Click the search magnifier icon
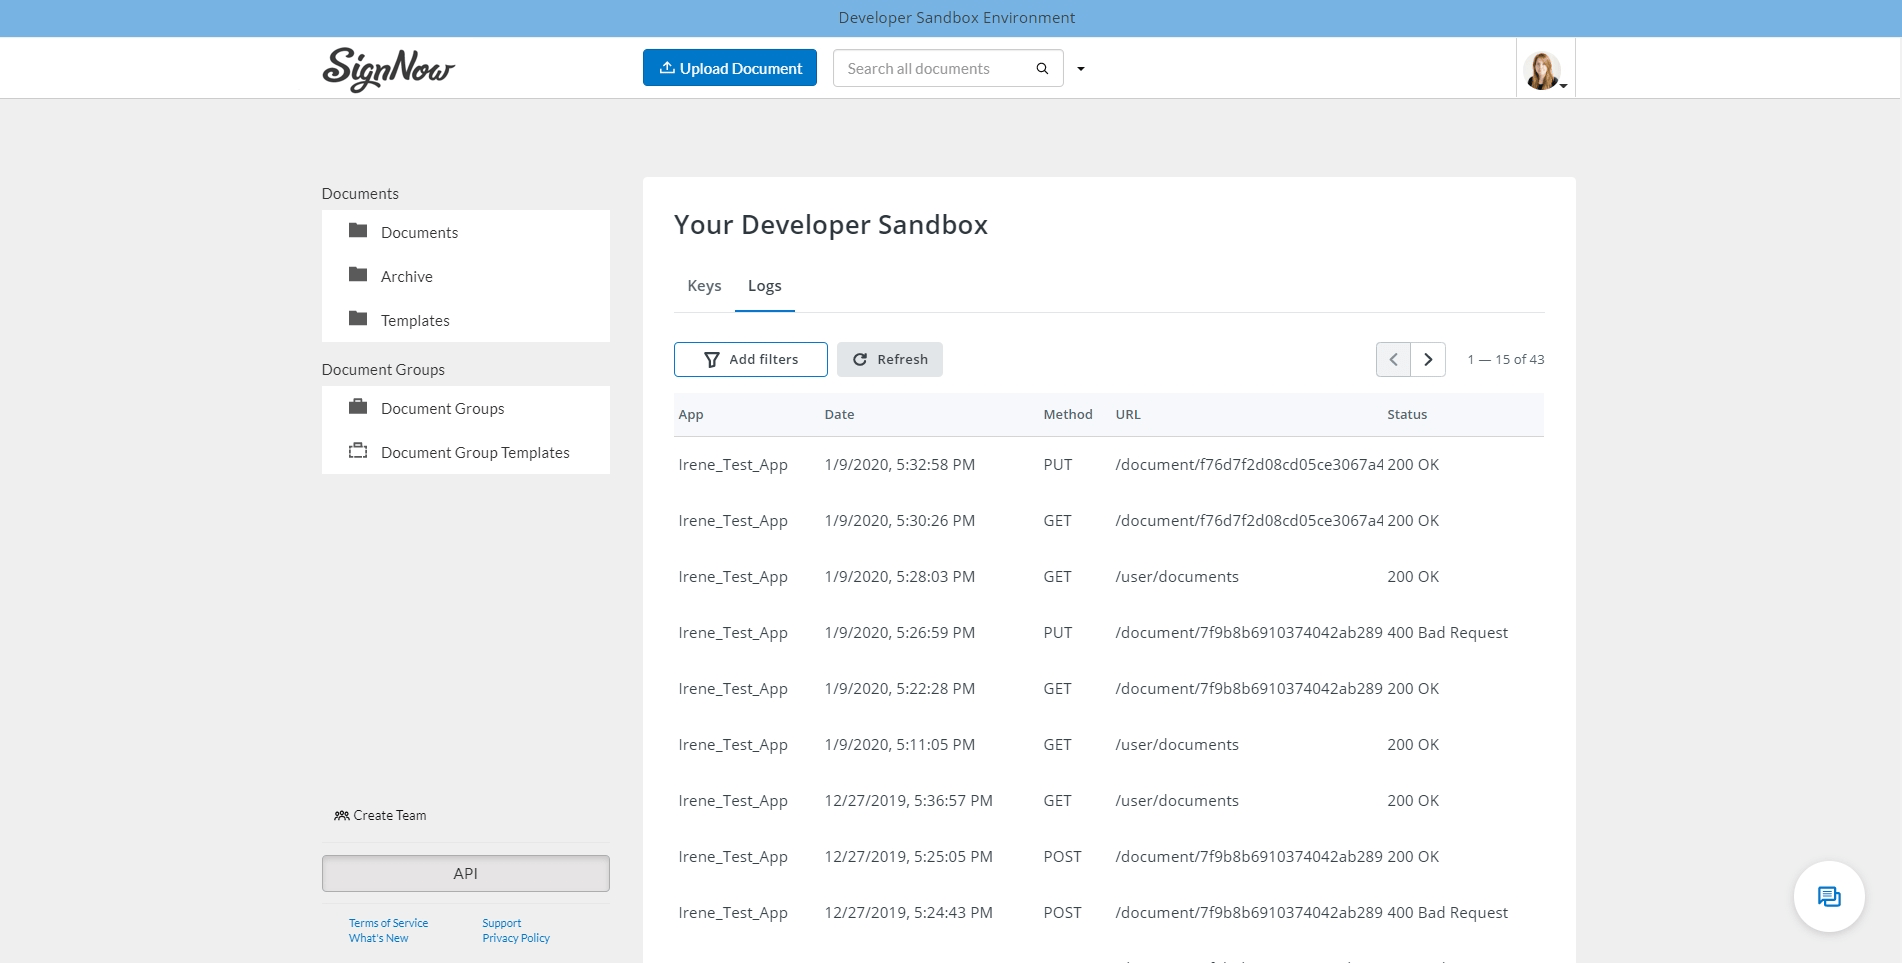This screenshot has width=1902, height=963. click(x=1042, y=68)
